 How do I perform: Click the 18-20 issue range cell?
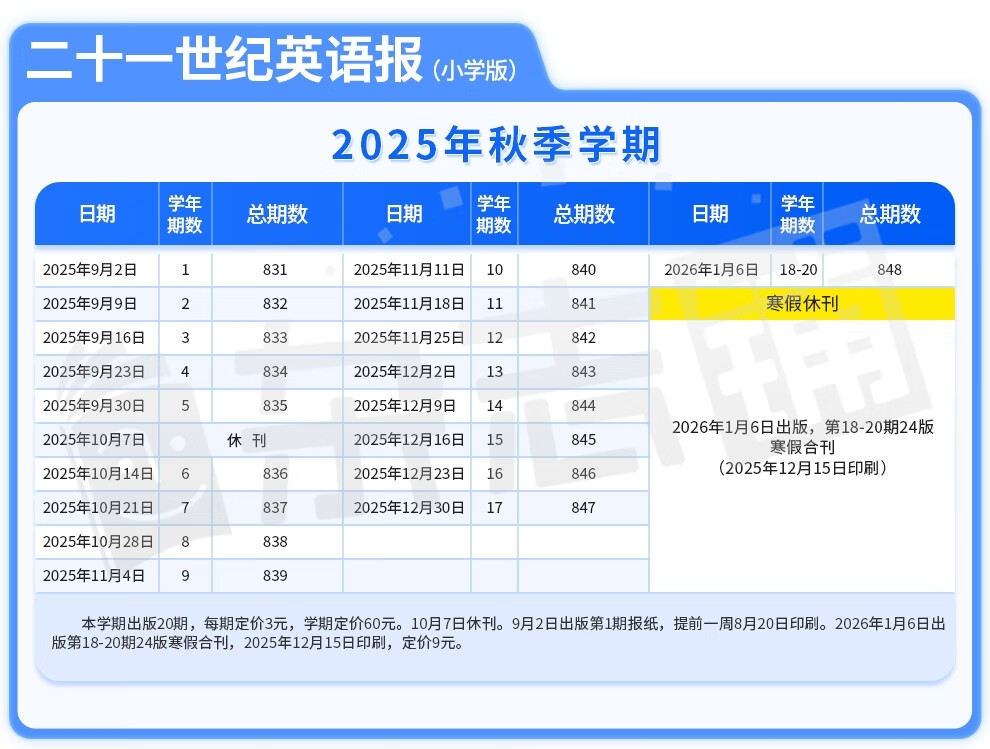[798, 270]
